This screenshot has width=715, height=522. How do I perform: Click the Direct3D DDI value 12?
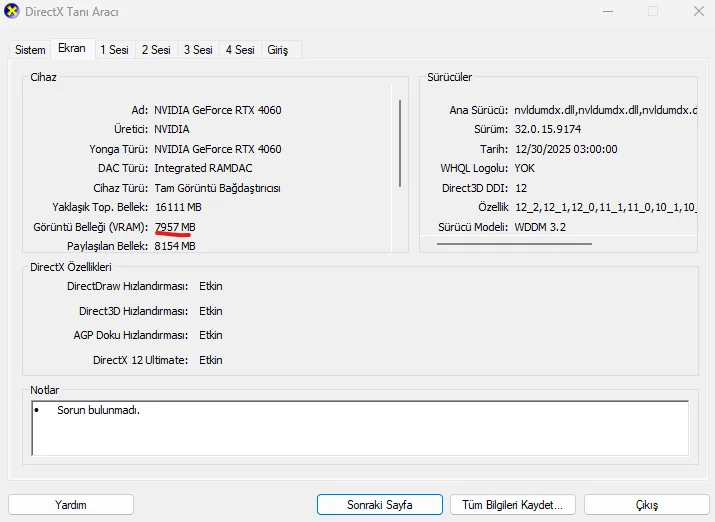[521, 188]
